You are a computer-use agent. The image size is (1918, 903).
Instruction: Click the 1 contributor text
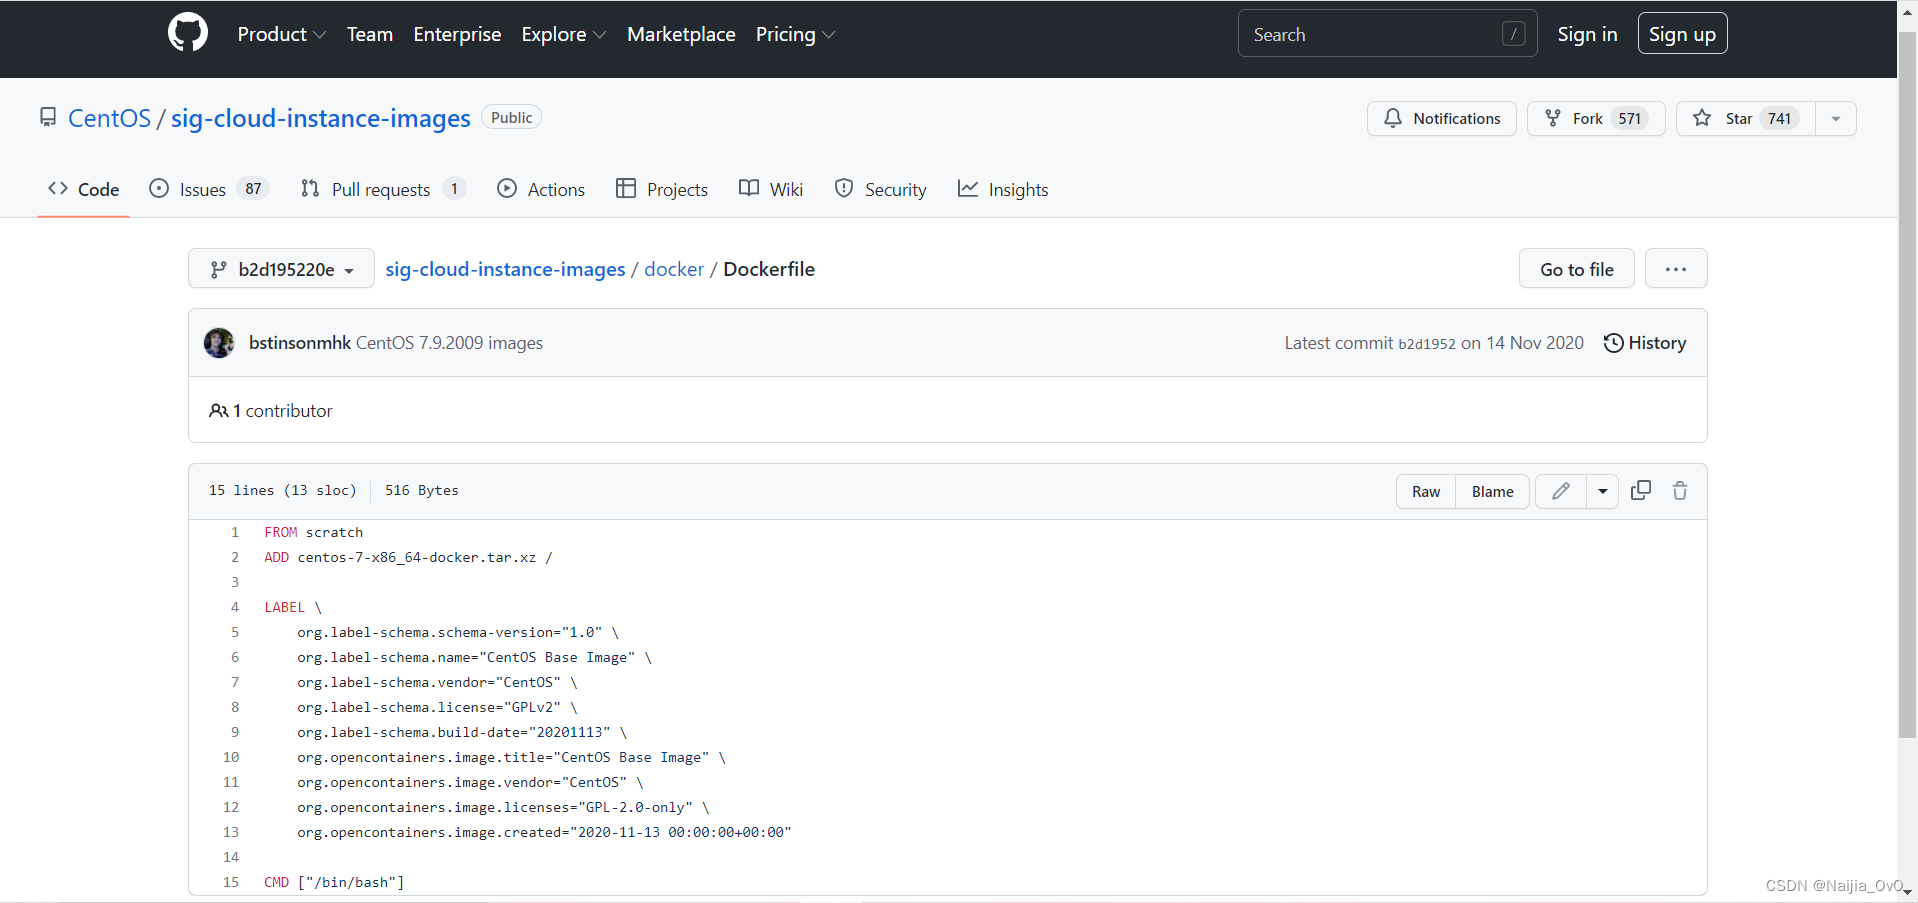click(x=271, y=411)
